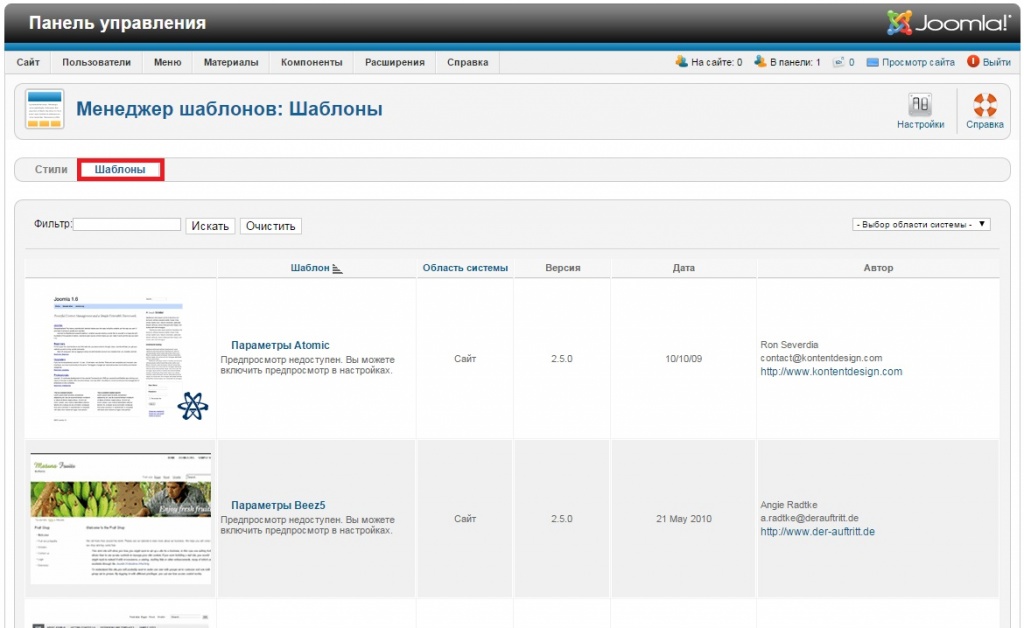Select the Шаблоны tab
Image resolution: width=1024 pixels, height=628 pixels.
tap(120, 170)
